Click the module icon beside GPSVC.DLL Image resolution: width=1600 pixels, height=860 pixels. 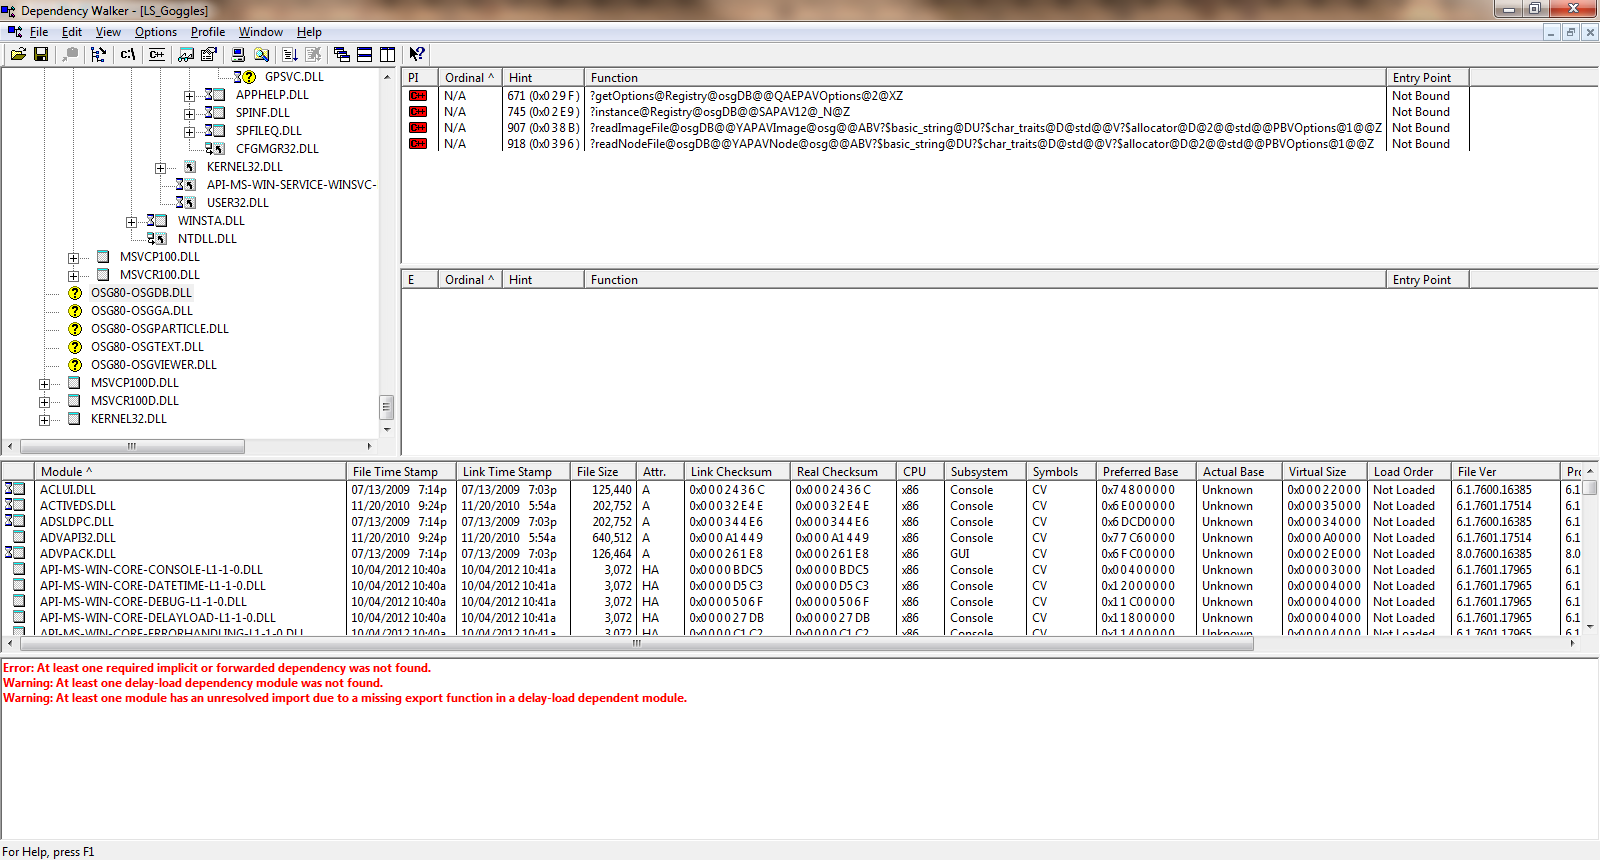[245, 77]
